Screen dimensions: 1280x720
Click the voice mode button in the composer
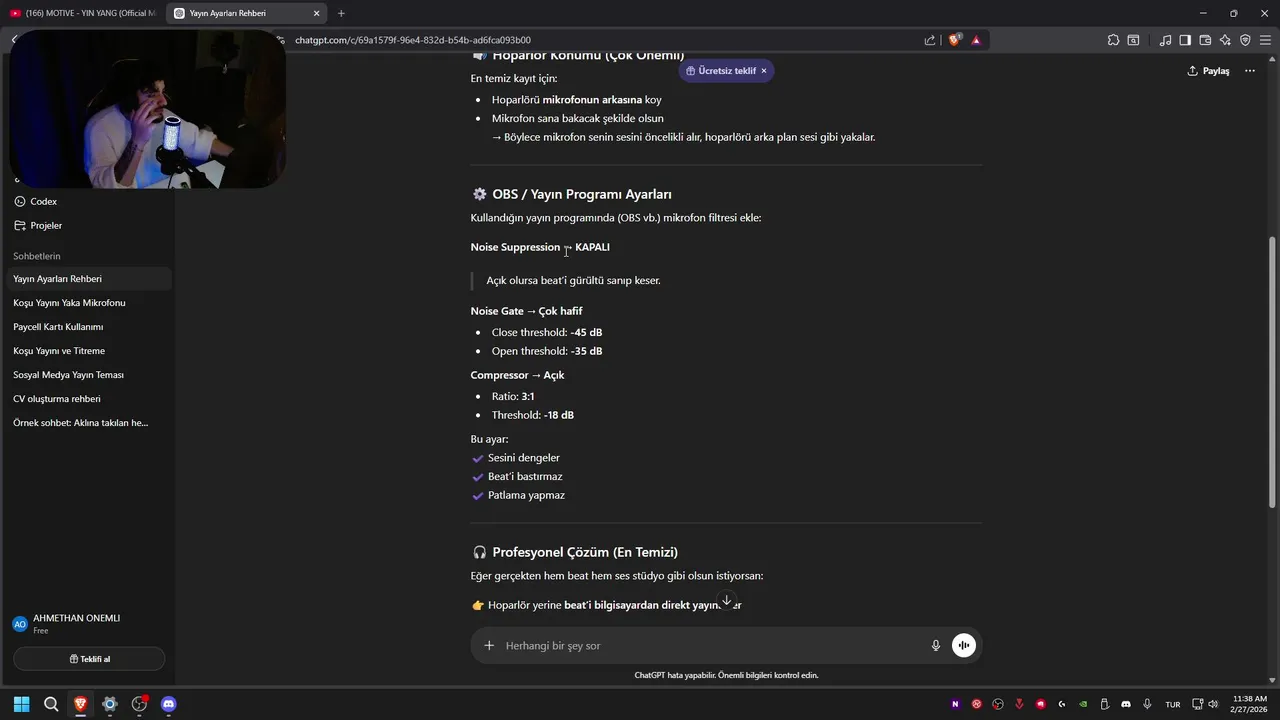coord(963,646)
